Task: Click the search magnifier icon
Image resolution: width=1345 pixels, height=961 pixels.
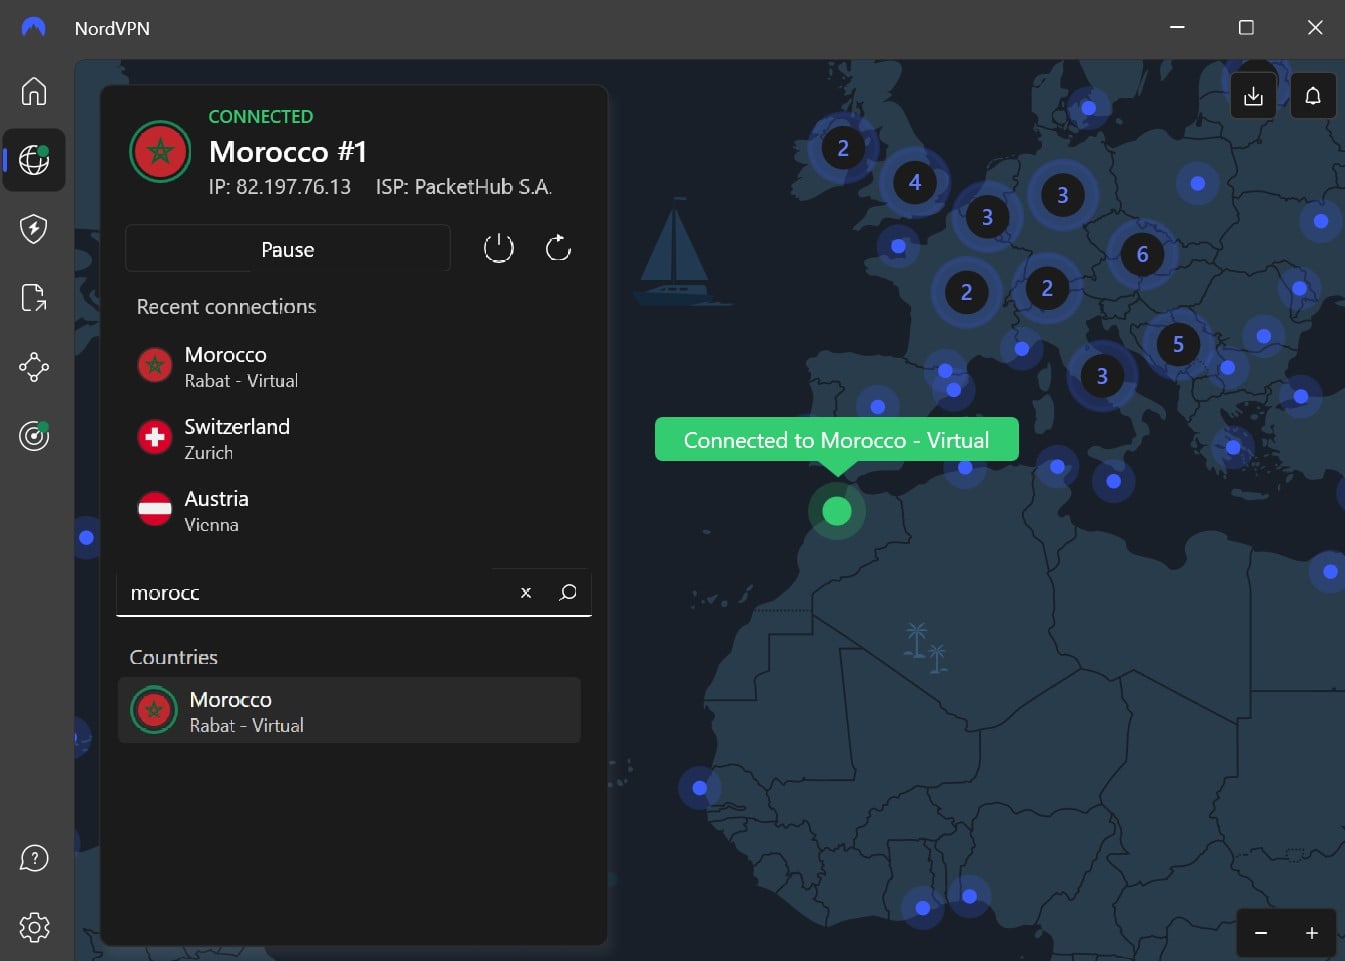Action: point(568,592)
